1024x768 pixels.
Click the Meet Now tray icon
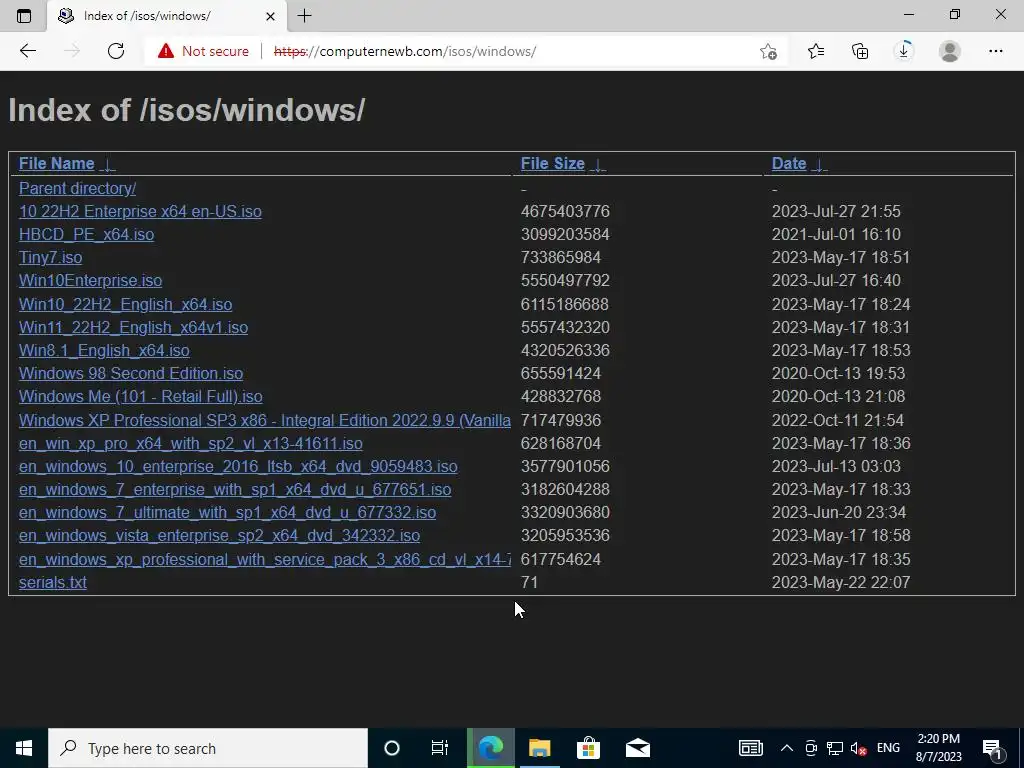pos(810,748)
